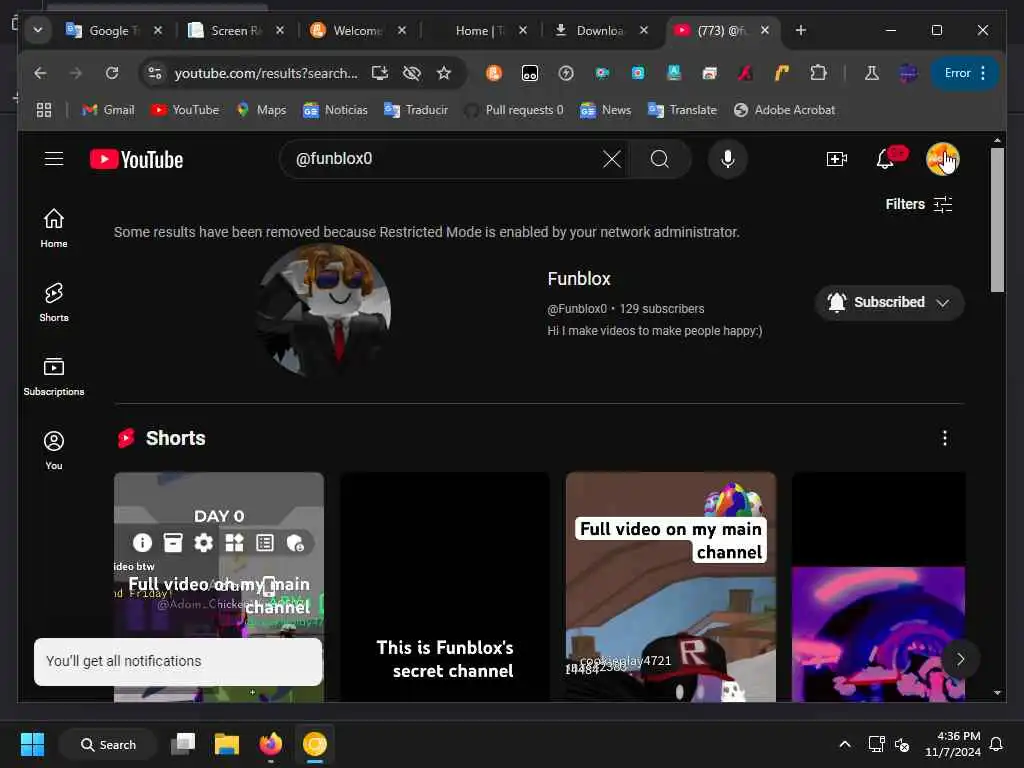Open Subscriptions in the sidebar
Viewport: 1024px width, 768px height.
(54, 376)
